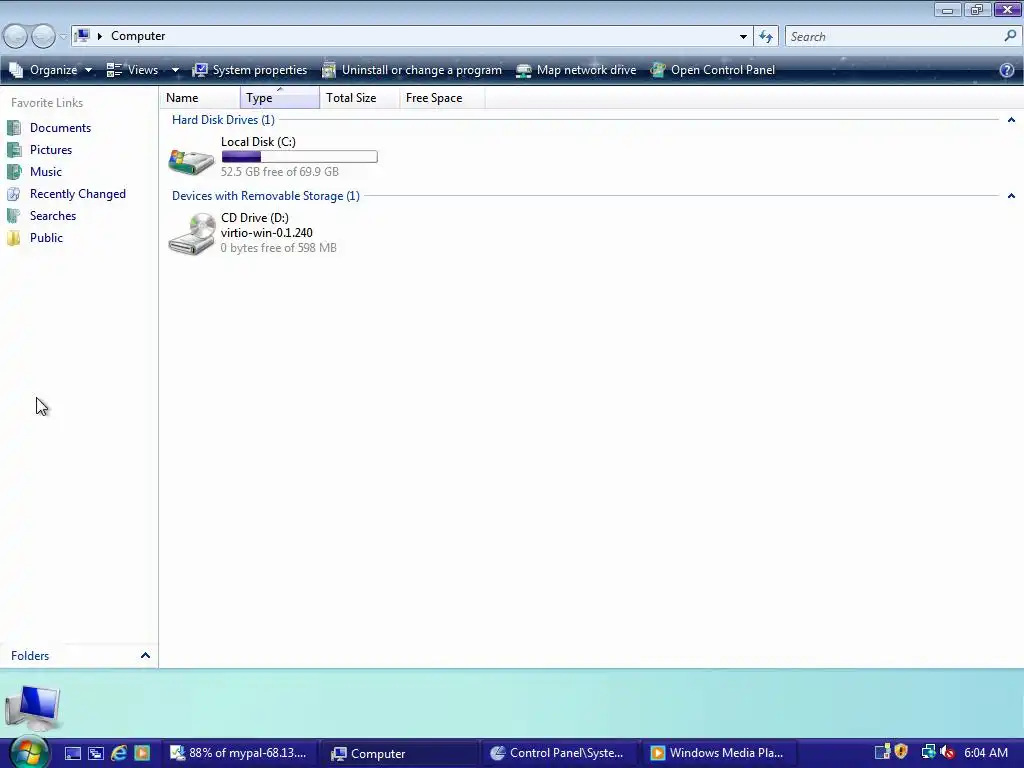The height and width of the screenshot is (768, 1024).
Task: Click the volume tray icon
Action: [948, 753]
